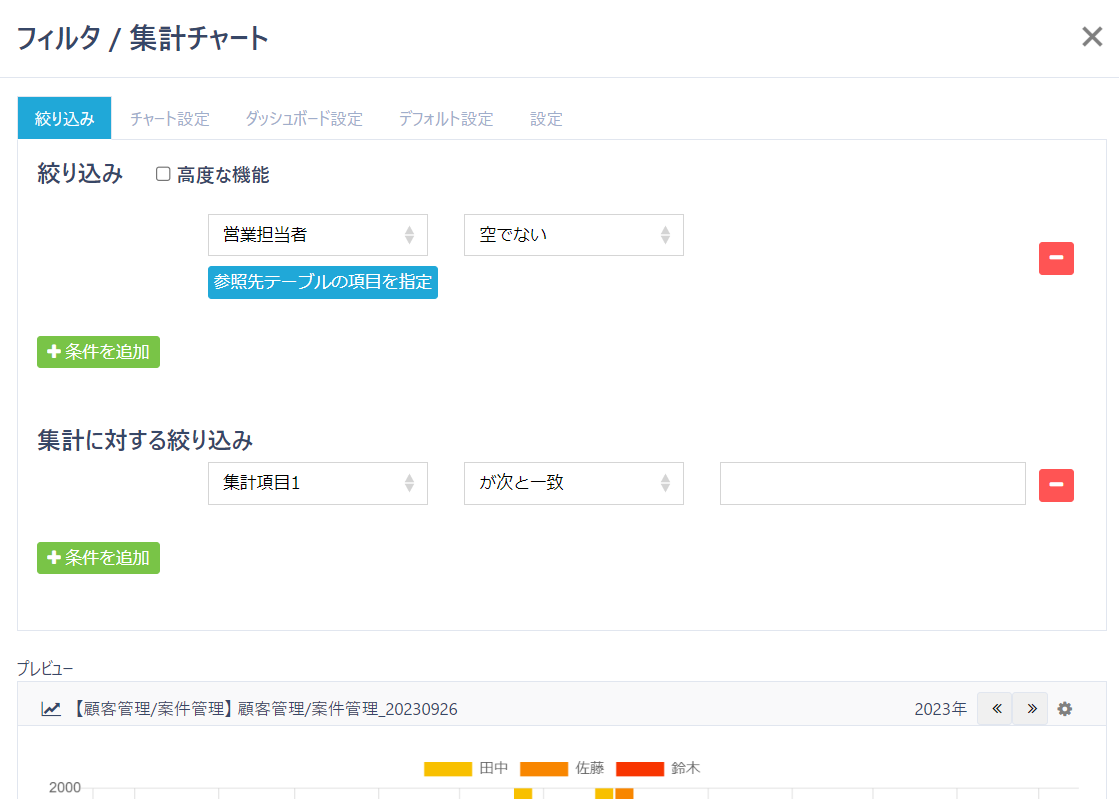Switch to the チャート設定 tab

tap(169, 119)
